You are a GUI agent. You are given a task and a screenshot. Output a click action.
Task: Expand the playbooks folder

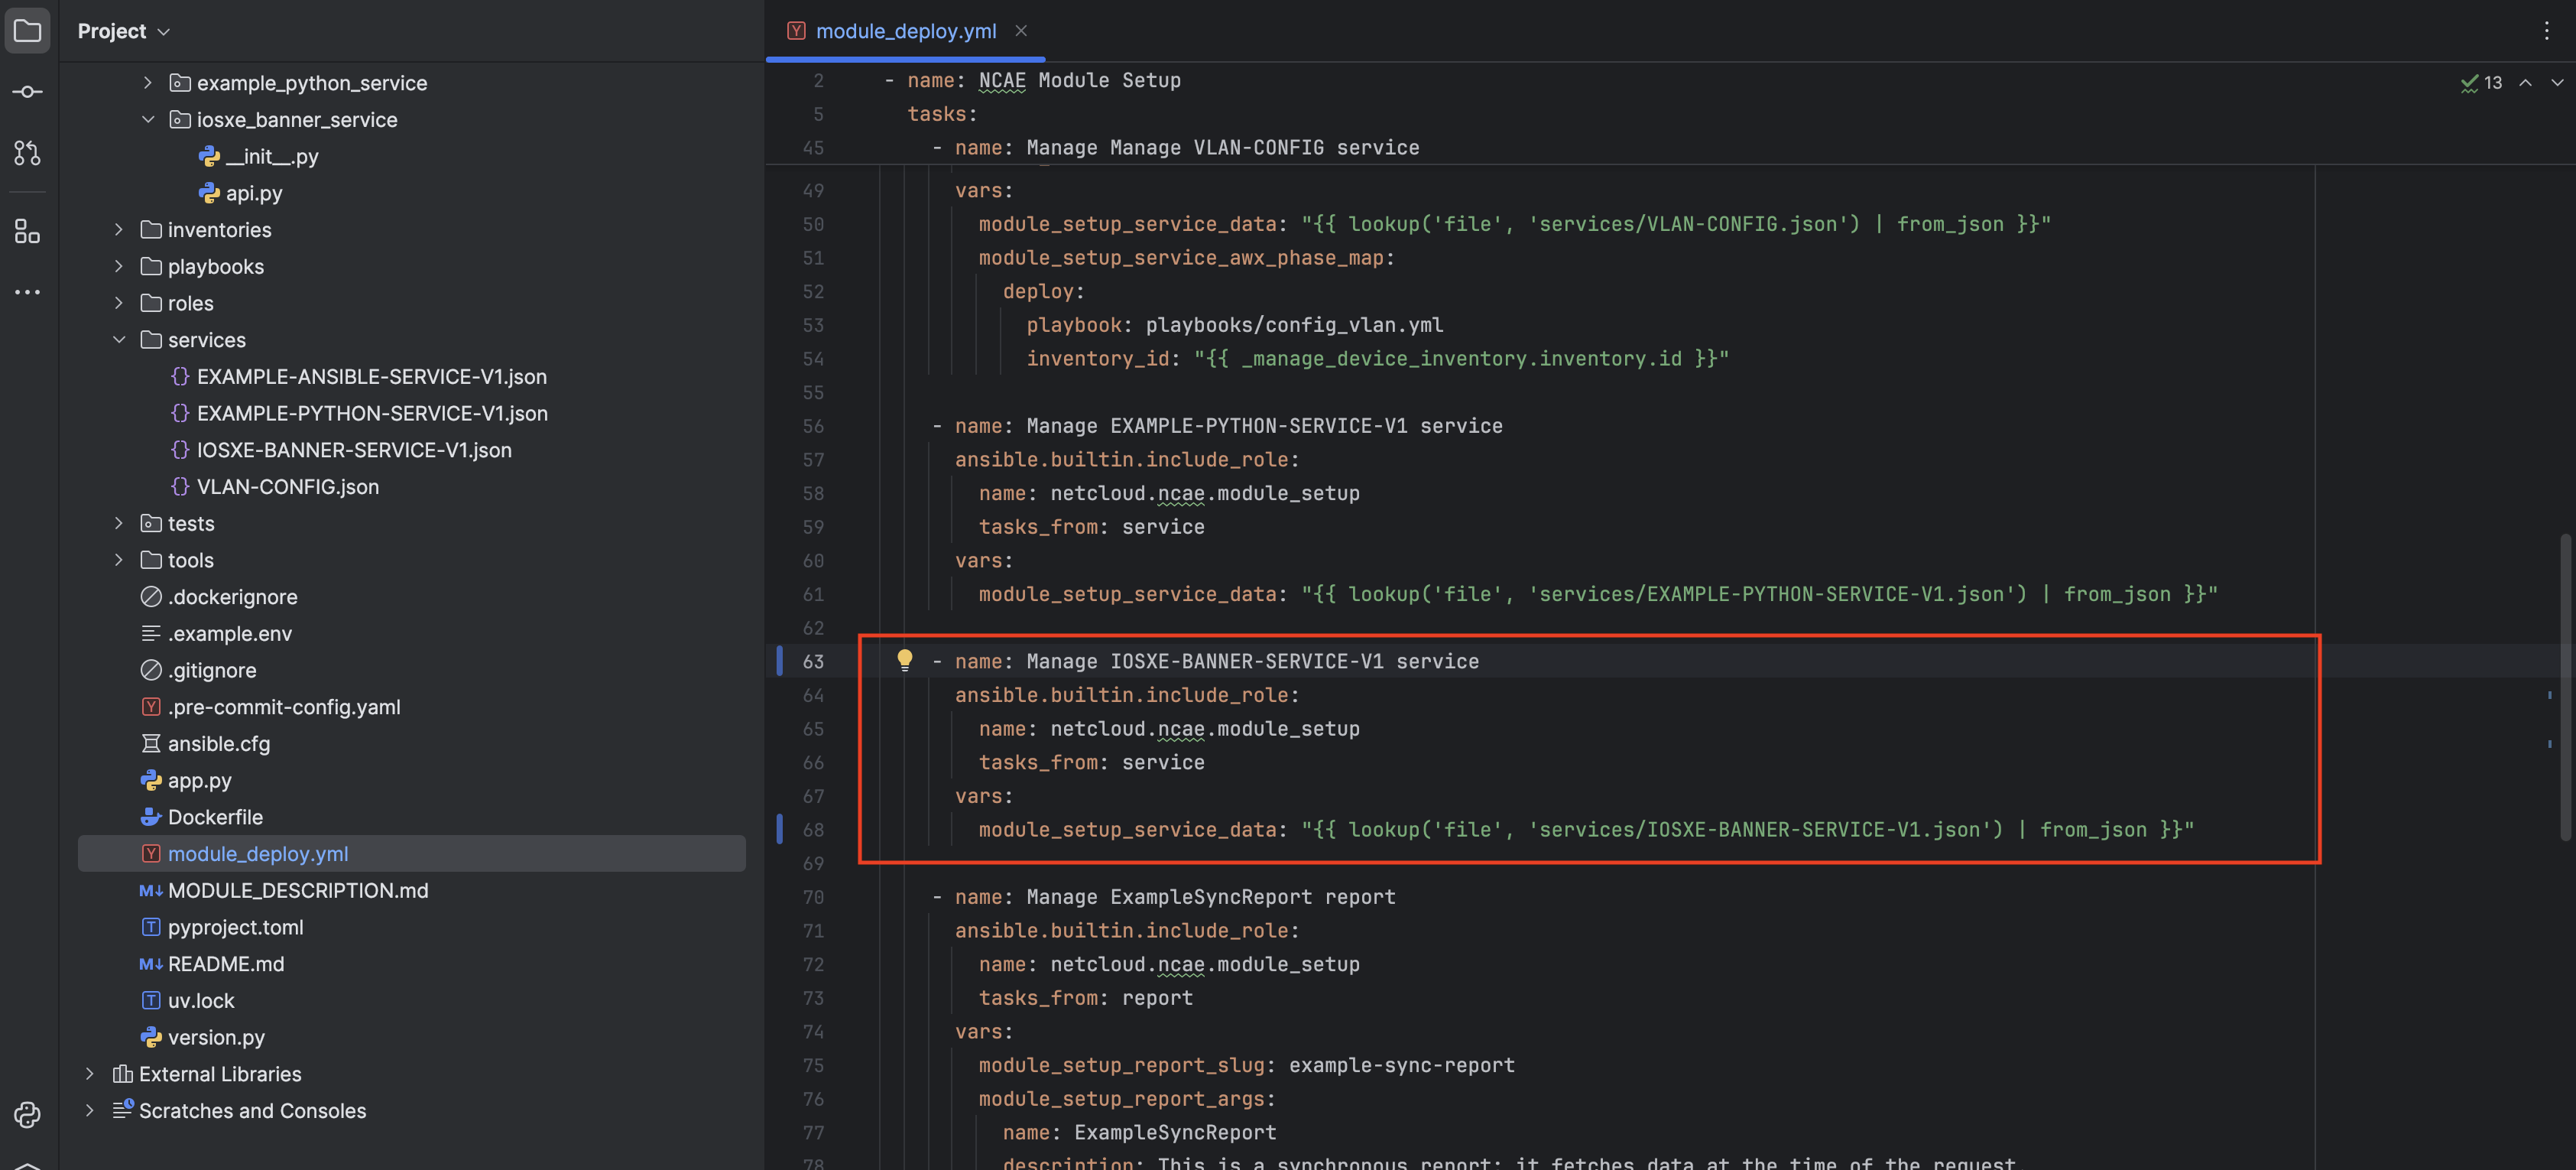(119, 267)
